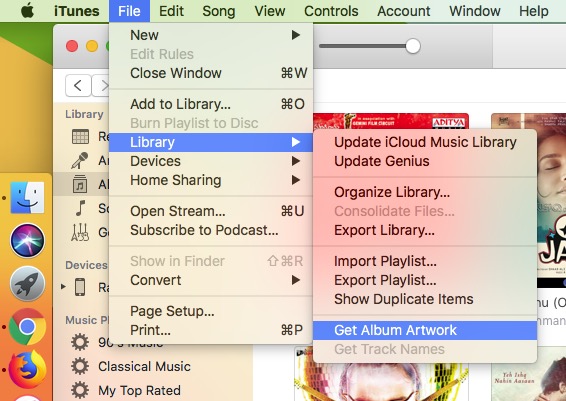The image size is (566, 401).
Task: Choose Open Stream…
Action: pos(211,211)
